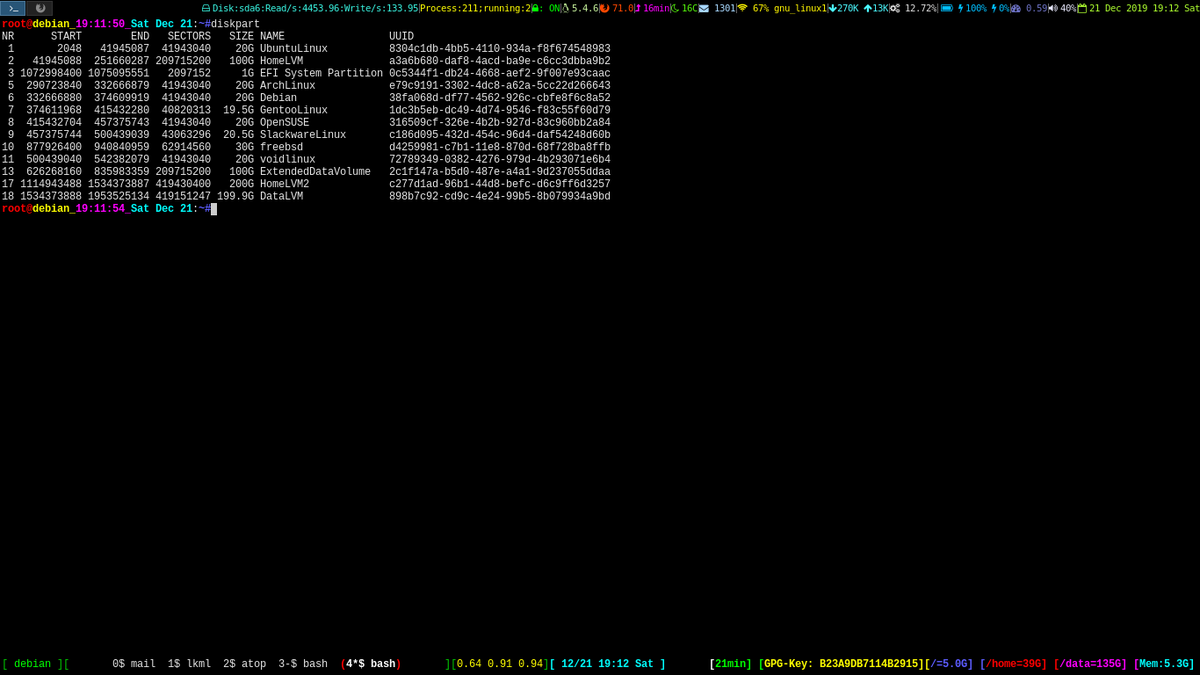The image size is (1200, 675).
Task: Click the SECTORS column header
Action: point(189,37)
